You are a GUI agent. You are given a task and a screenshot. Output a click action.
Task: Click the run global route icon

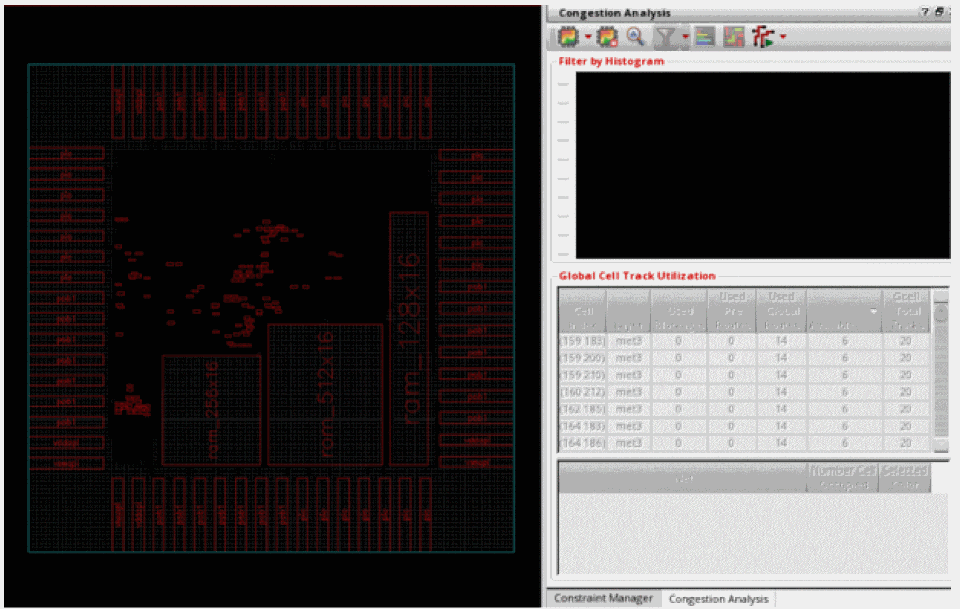764,38
